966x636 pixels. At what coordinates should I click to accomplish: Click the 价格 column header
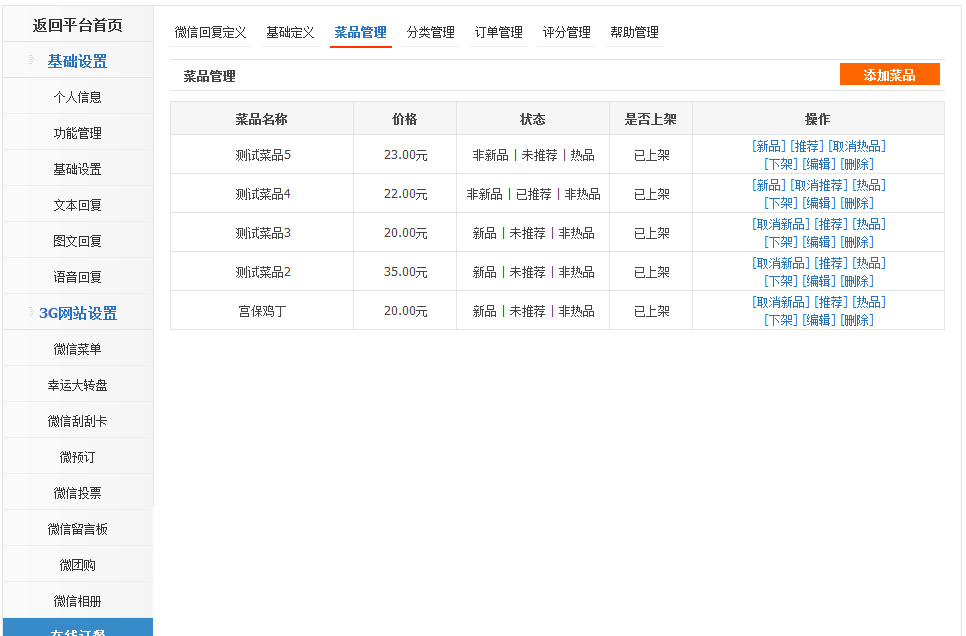pos(404,119)
